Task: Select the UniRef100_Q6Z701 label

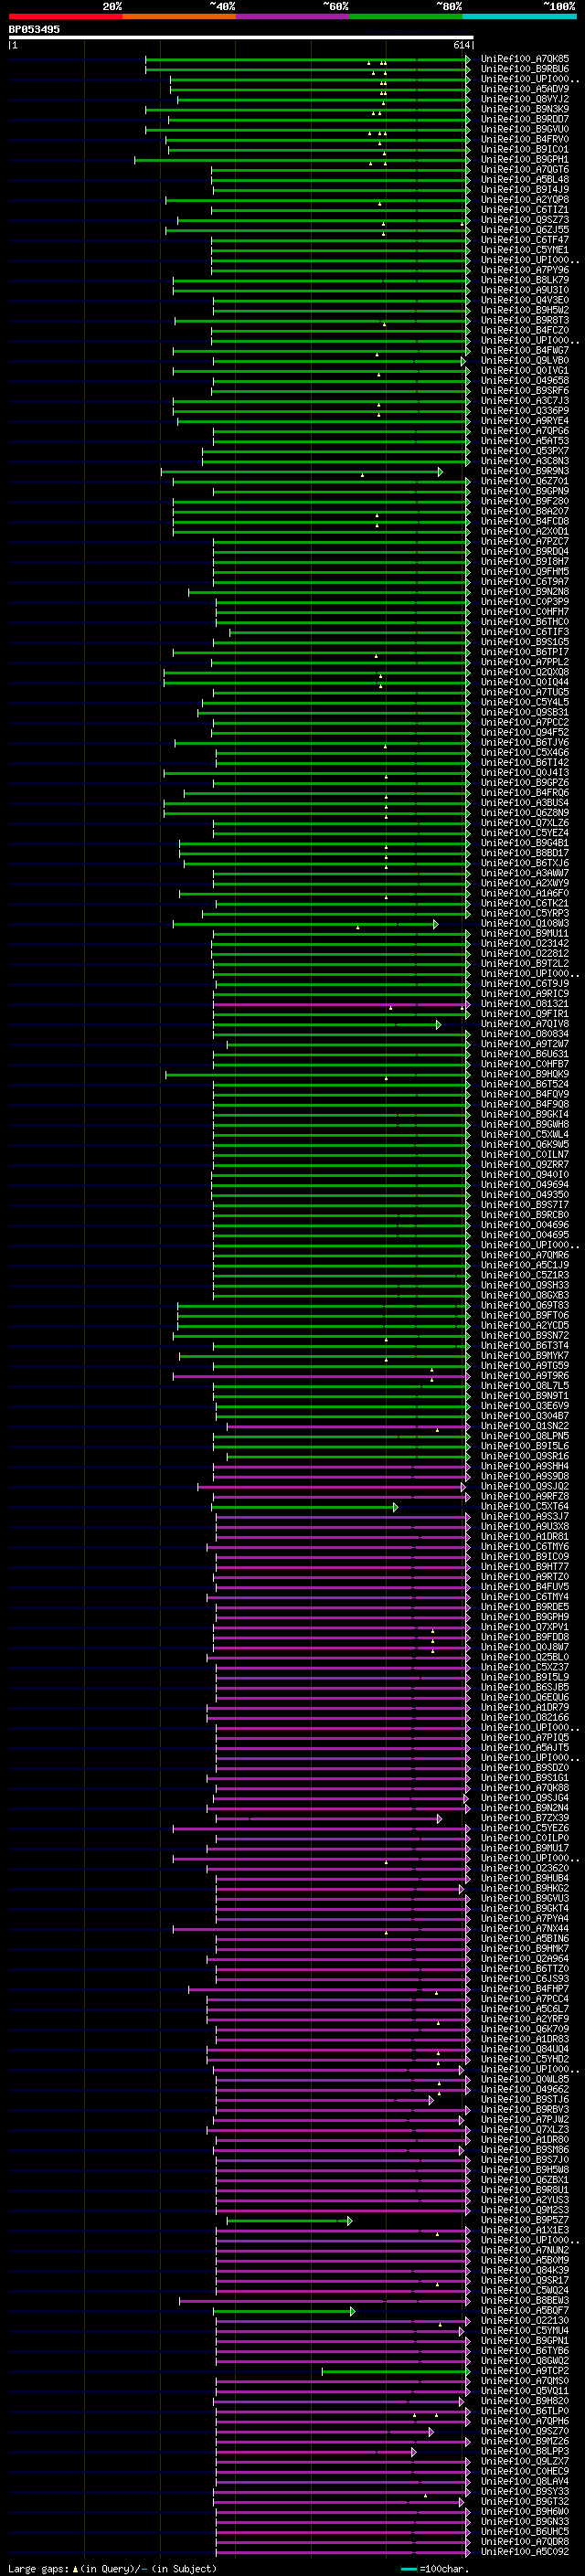Action: coord(524,481)
